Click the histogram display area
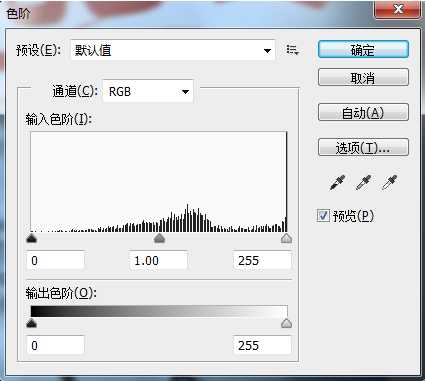This screenshot has width=425, height=381. click(x=159, y=182)
